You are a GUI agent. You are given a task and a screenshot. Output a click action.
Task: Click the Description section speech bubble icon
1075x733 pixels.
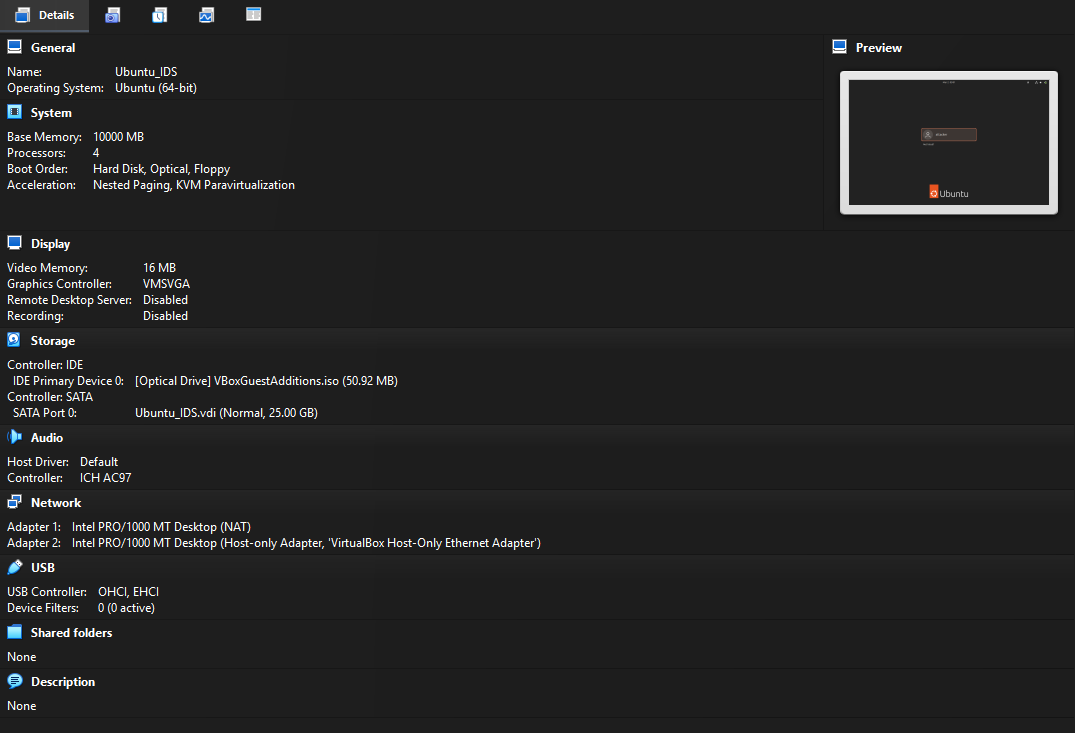tap(14, 681)
